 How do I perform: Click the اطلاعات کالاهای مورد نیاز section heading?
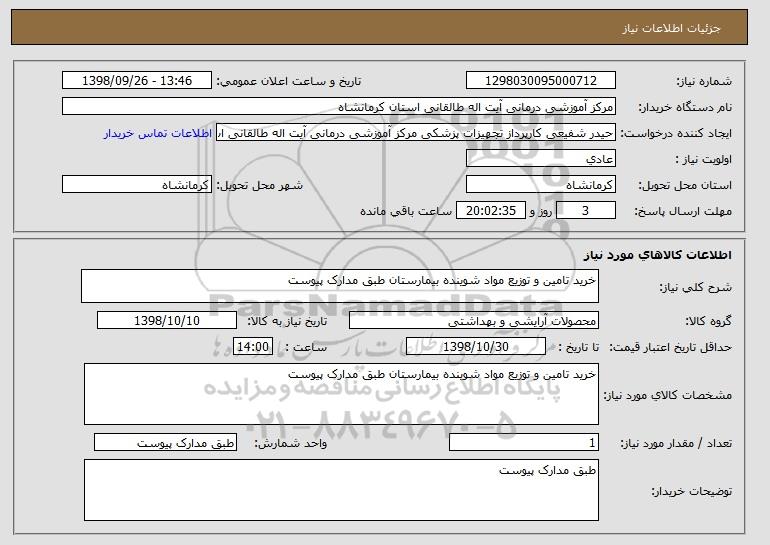click(x=658, y=255)
